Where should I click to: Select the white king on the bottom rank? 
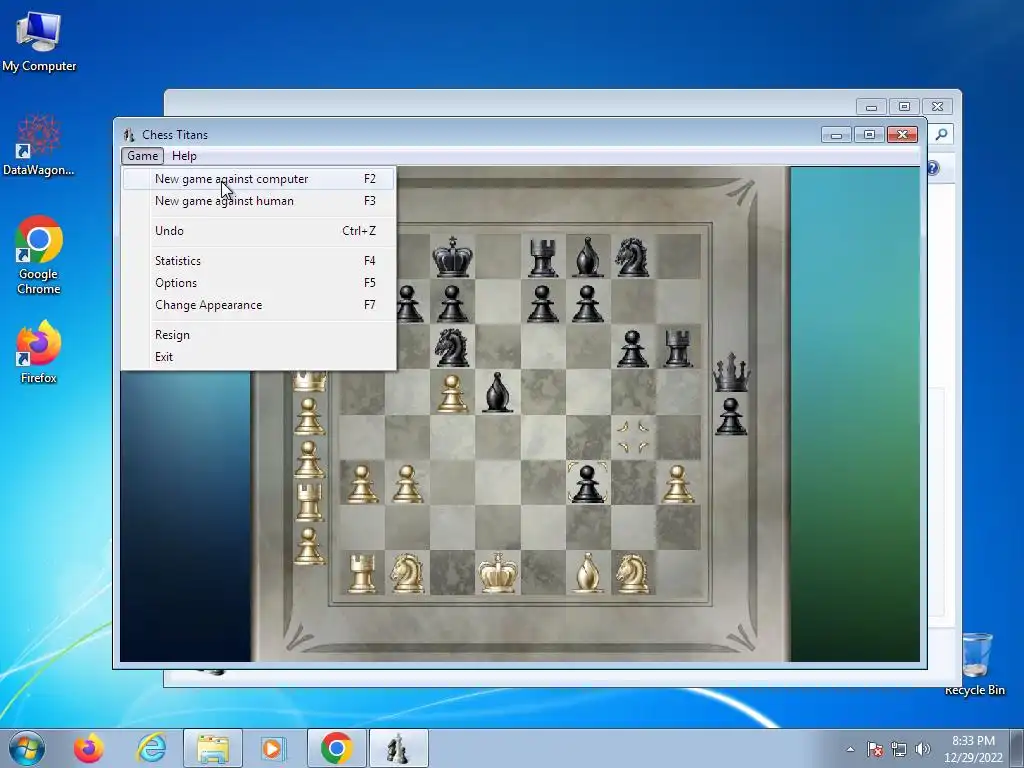pyautogui.click(x=498, y=573)
